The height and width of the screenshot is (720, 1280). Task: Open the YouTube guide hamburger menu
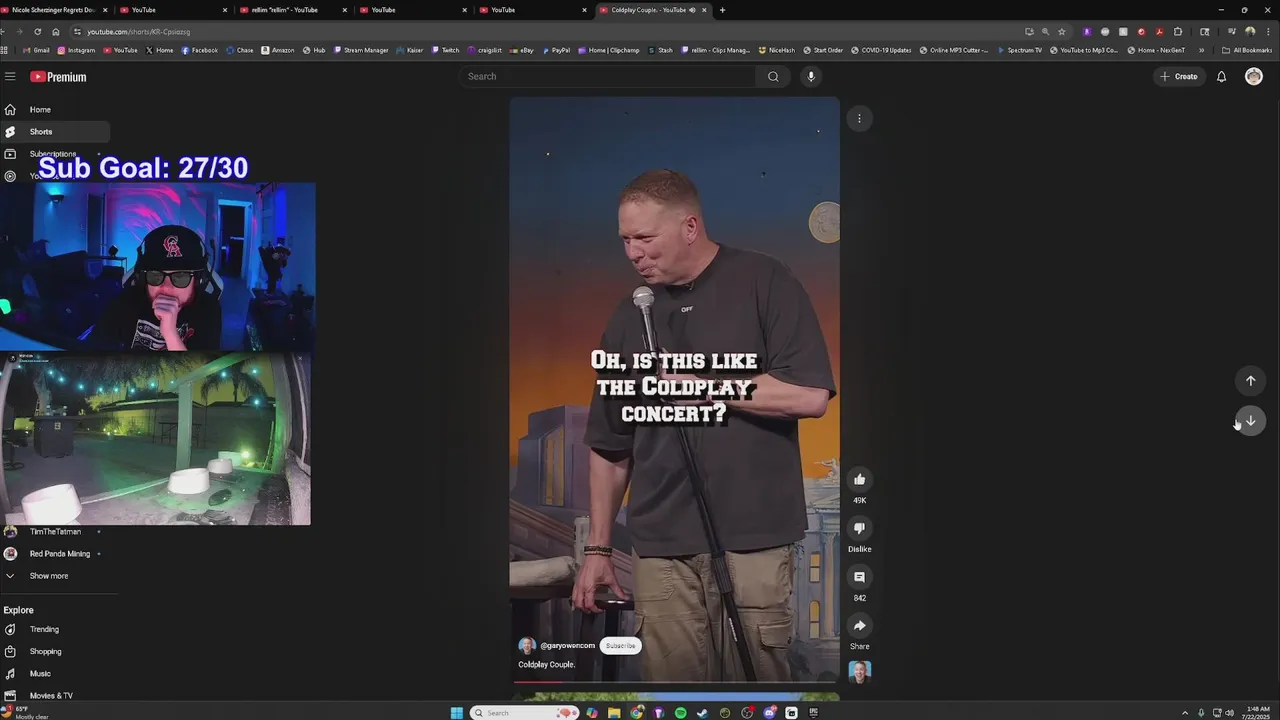tap(10, 76)
